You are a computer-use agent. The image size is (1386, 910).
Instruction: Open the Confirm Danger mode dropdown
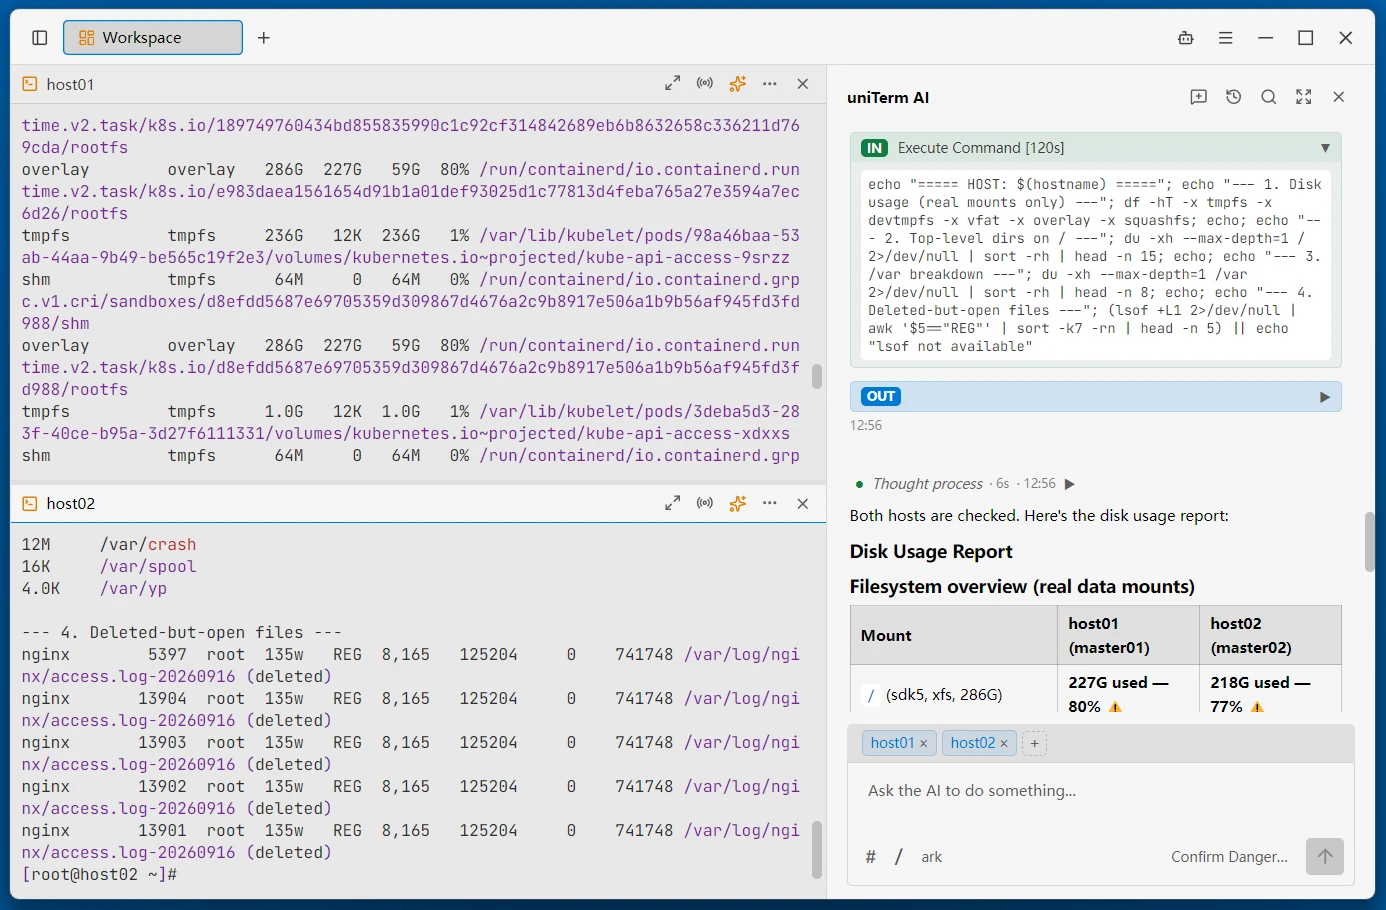point(1229,857)
